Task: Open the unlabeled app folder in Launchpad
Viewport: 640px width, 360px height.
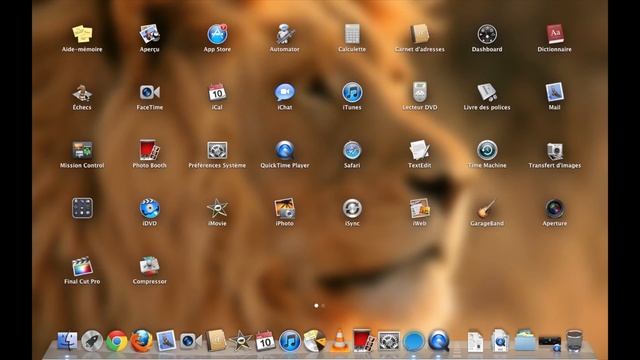Action: click(82, 208)
